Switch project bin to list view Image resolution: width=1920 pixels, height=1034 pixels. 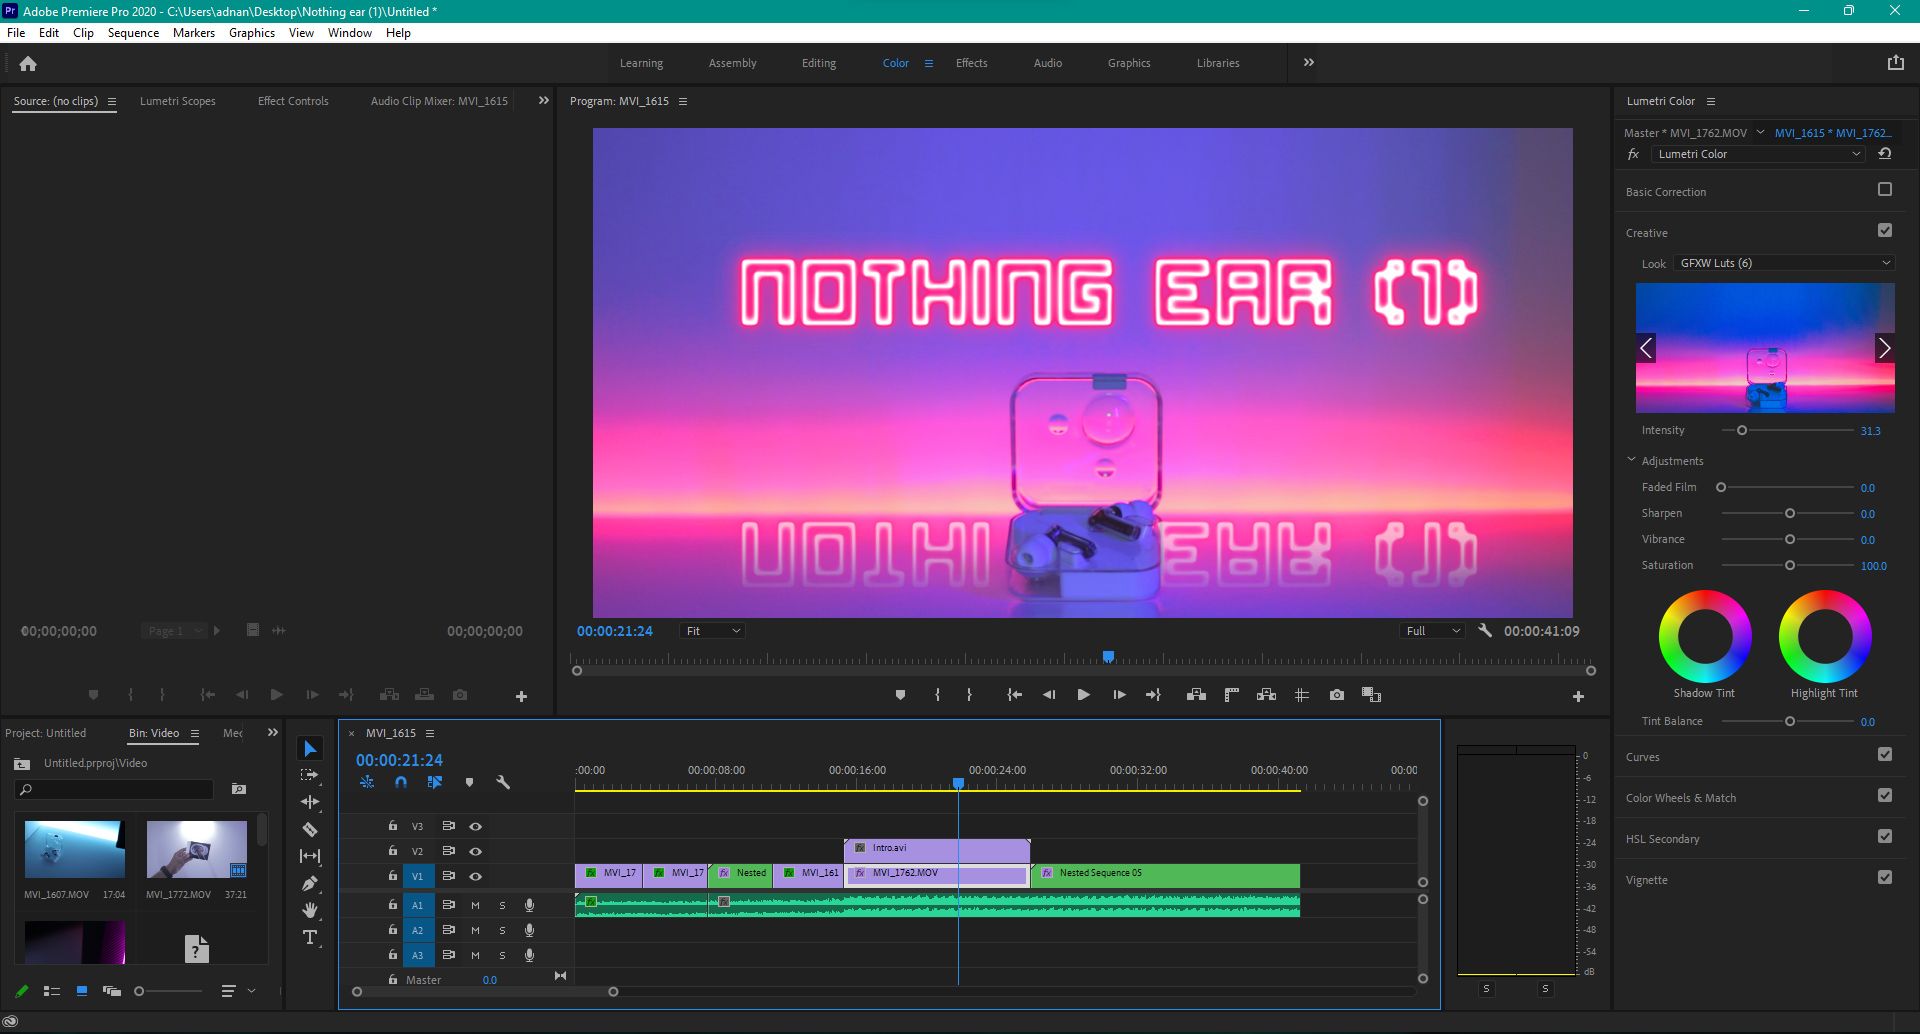tap(52, 991)
